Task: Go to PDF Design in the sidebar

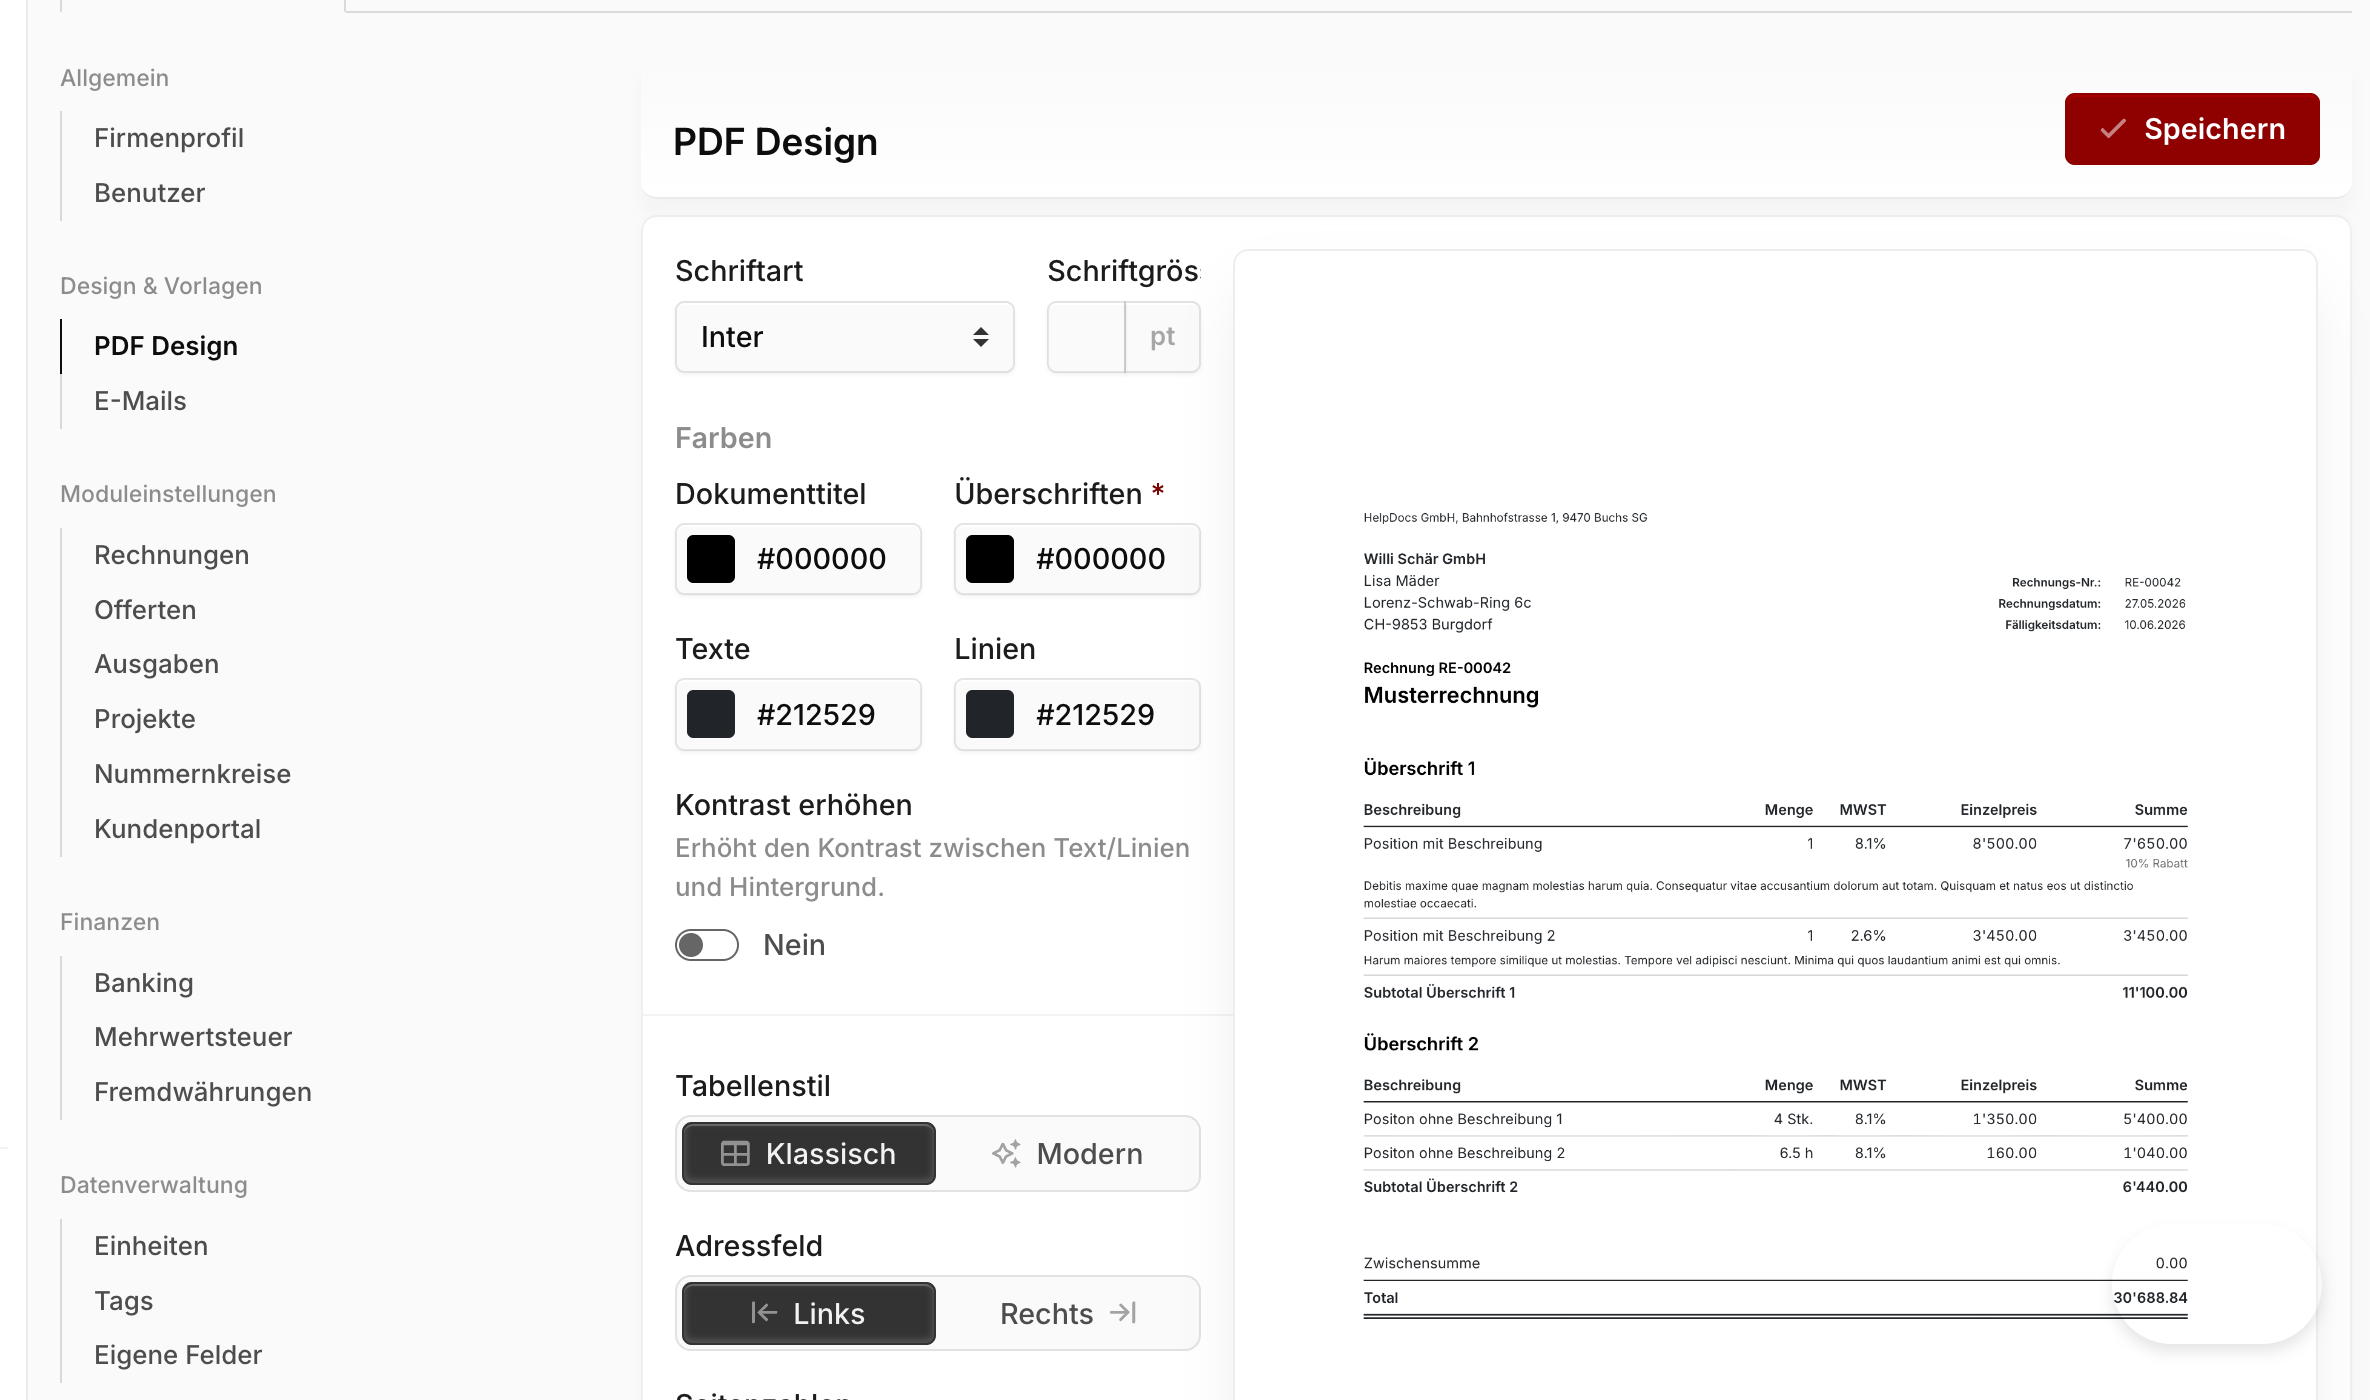Action: (x=166, y=346)
